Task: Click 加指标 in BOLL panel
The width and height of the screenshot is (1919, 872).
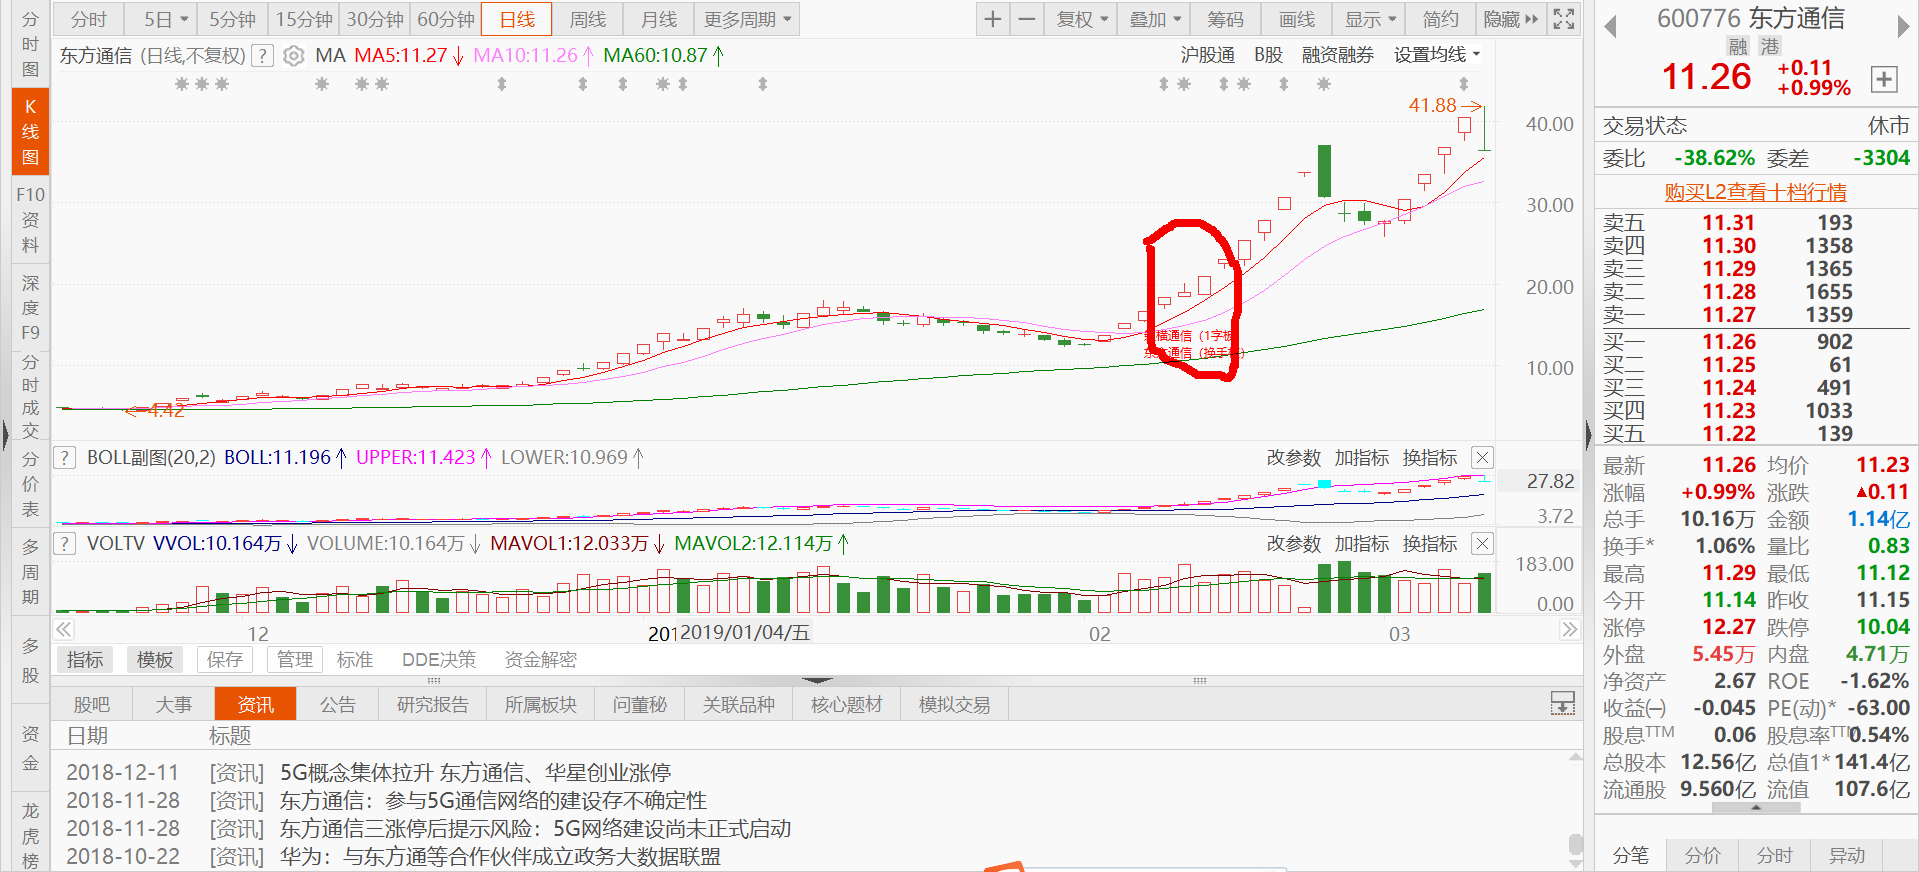Action: (x=1361, y=458)
